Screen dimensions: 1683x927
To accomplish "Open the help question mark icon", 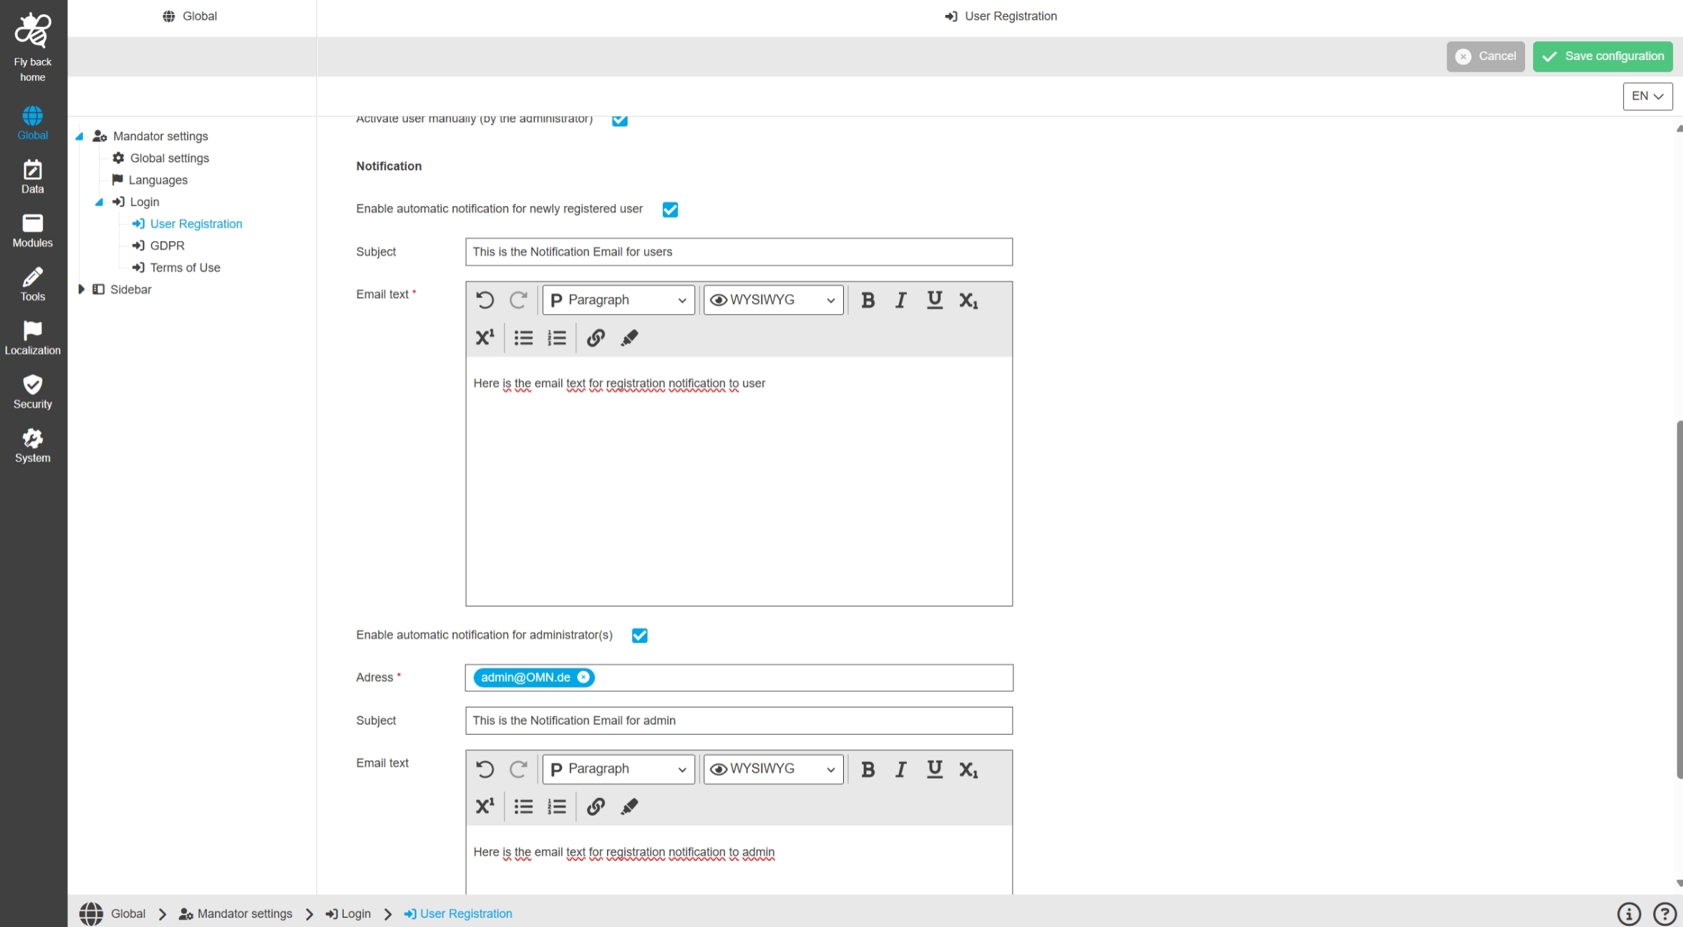I will click(1665, 913).
